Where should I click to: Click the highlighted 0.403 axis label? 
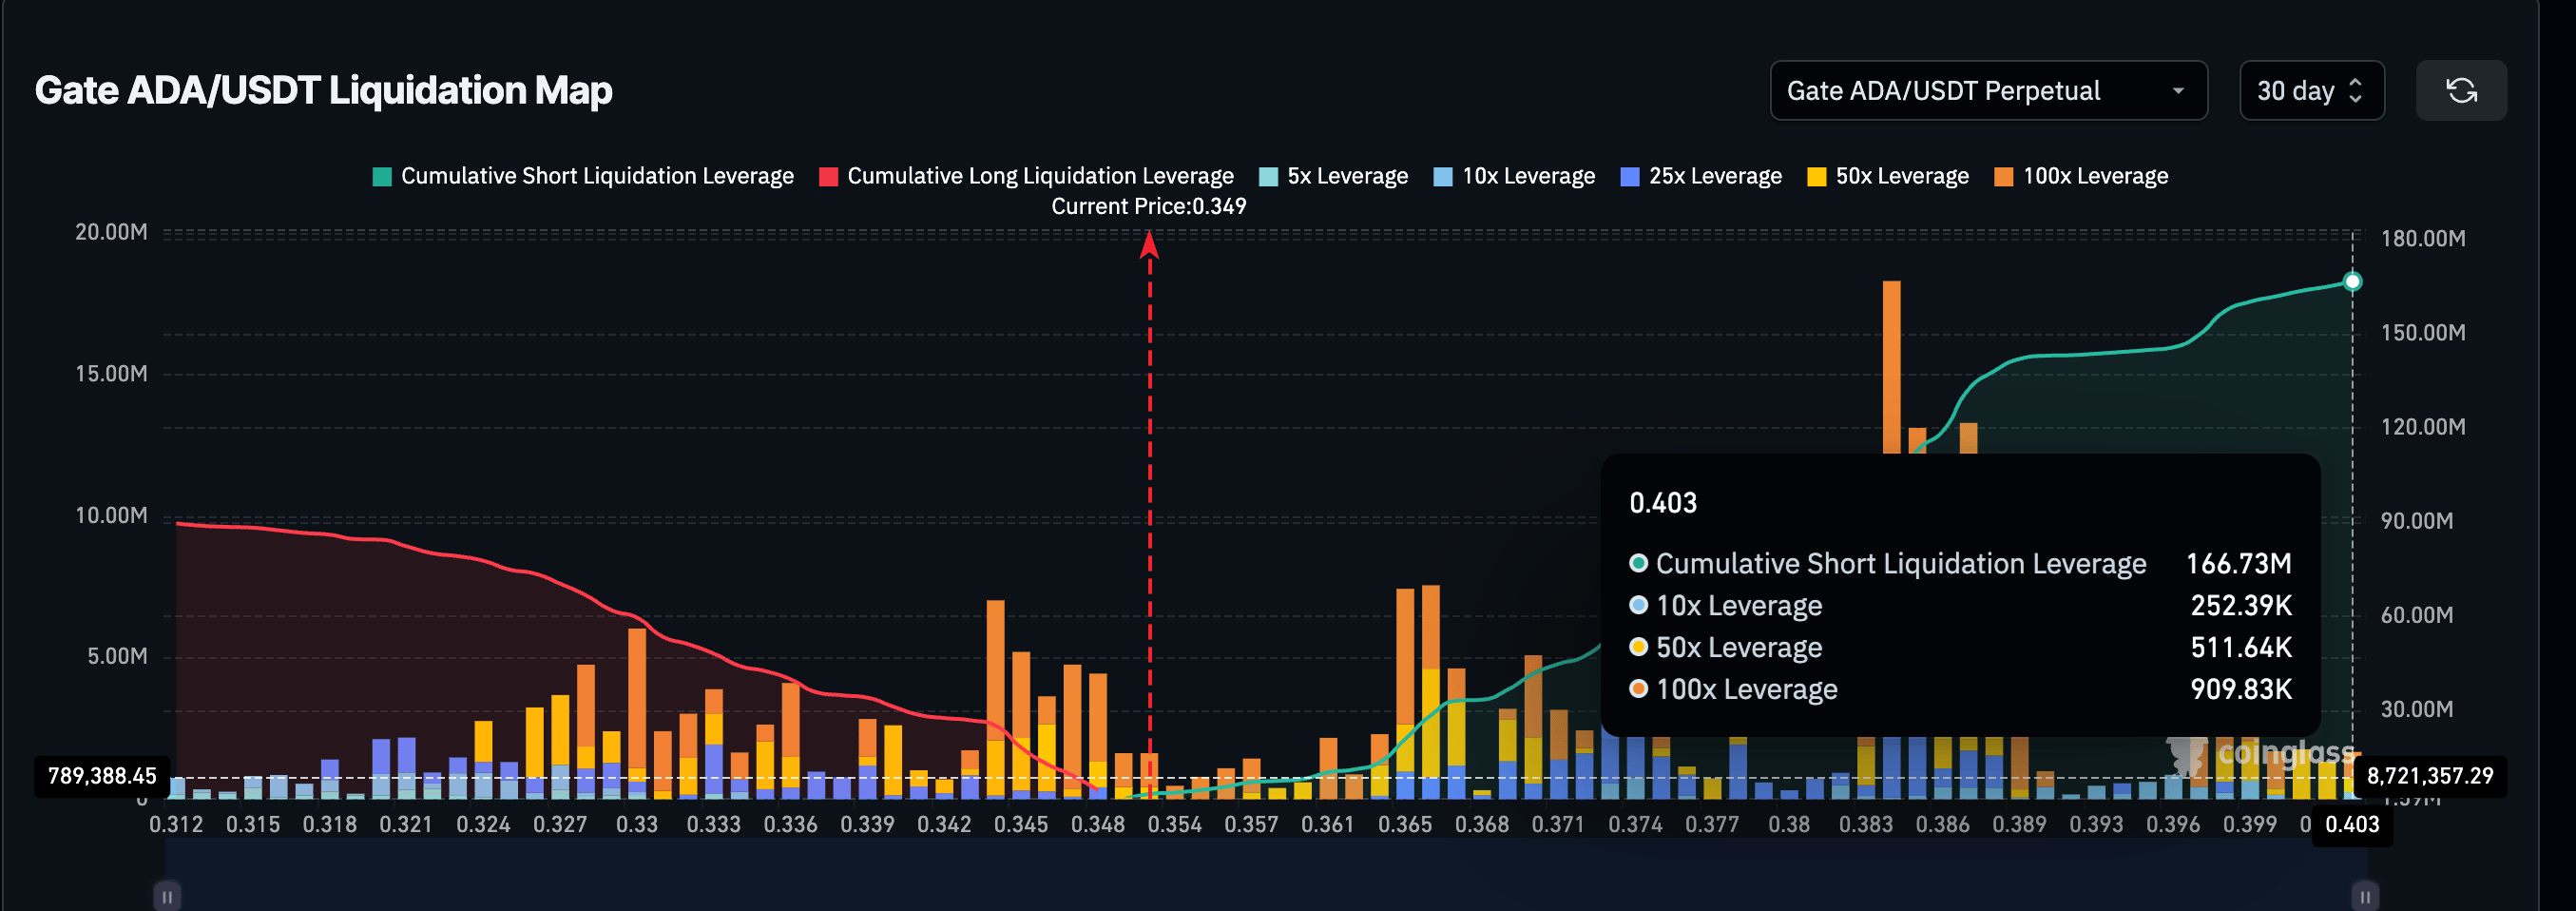pos(2352,825)
